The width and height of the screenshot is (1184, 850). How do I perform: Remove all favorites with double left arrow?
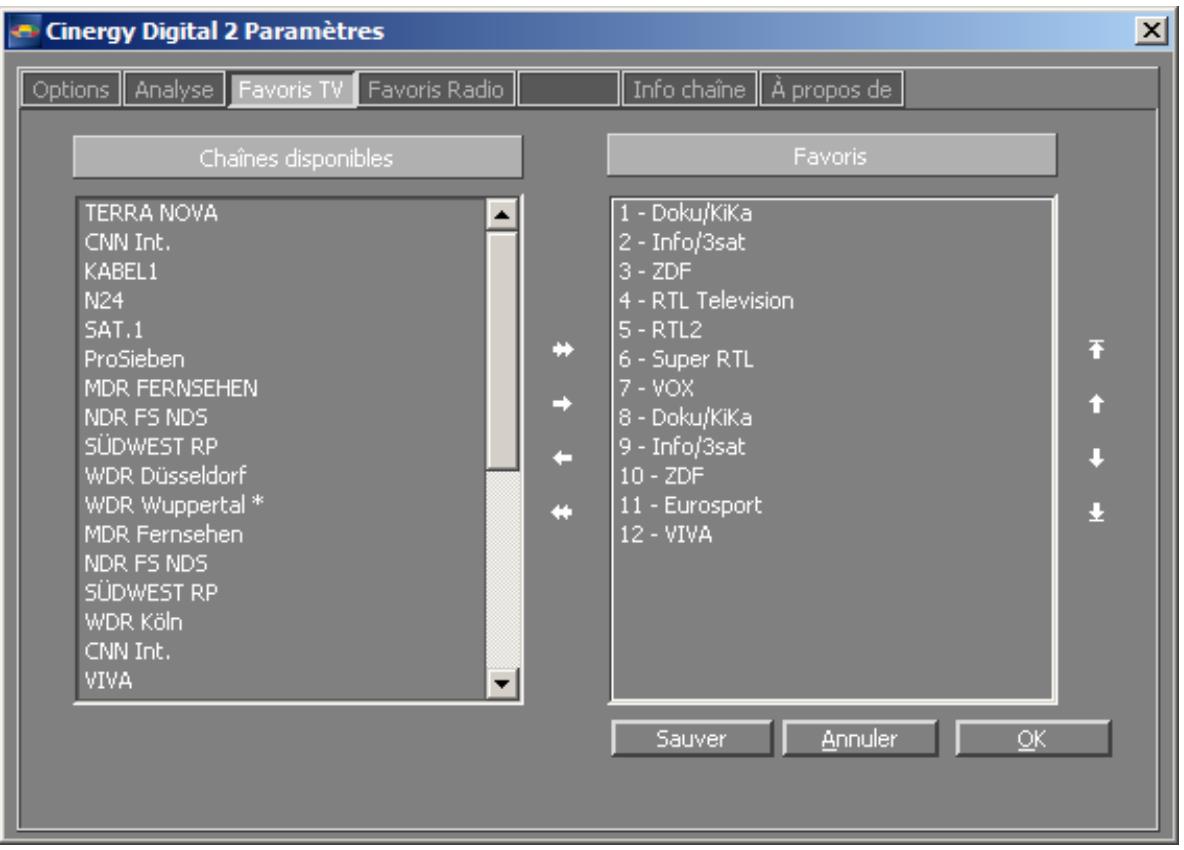click(x=562, y=512)
